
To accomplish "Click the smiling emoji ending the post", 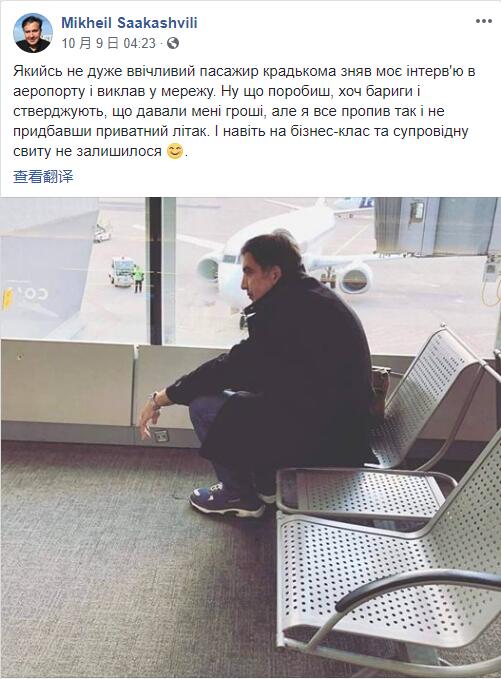I will click(x=175, y=151).
